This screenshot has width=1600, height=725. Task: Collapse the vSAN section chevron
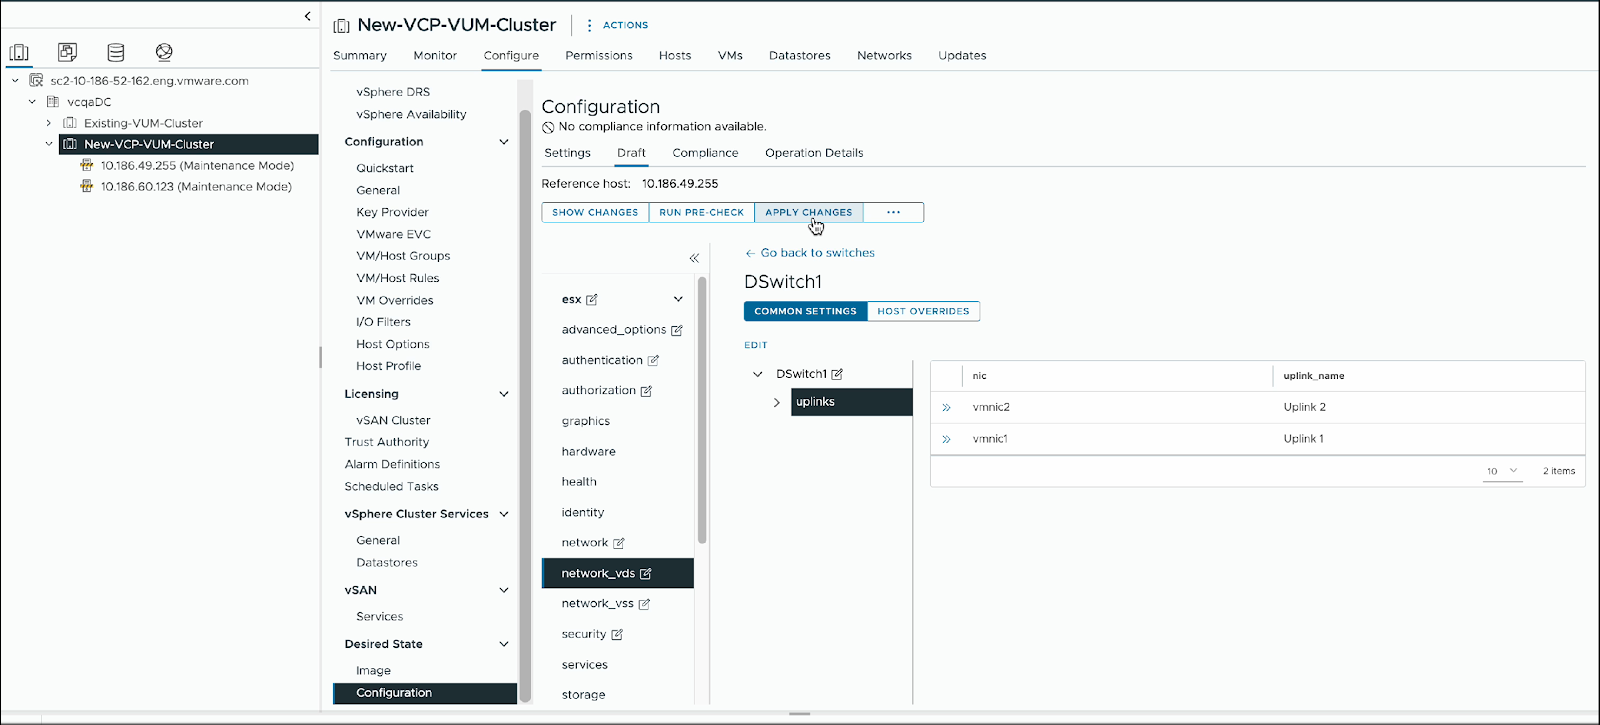504,590
